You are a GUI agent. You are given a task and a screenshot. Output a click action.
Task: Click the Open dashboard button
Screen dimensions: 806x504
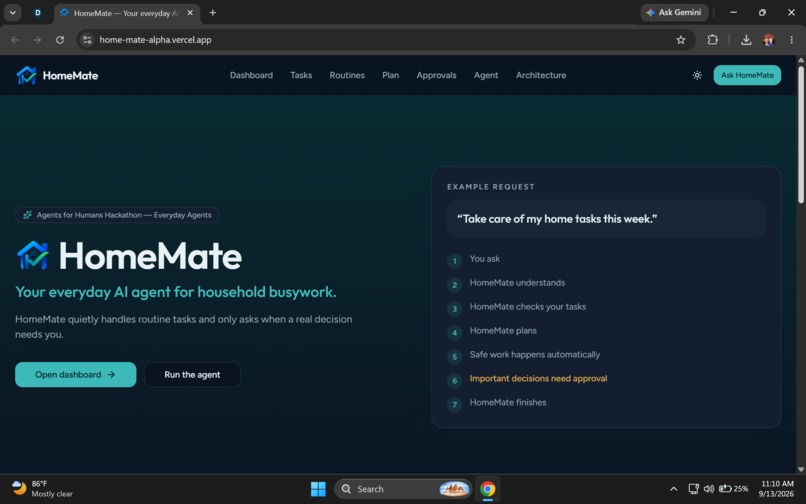(76, 374)
